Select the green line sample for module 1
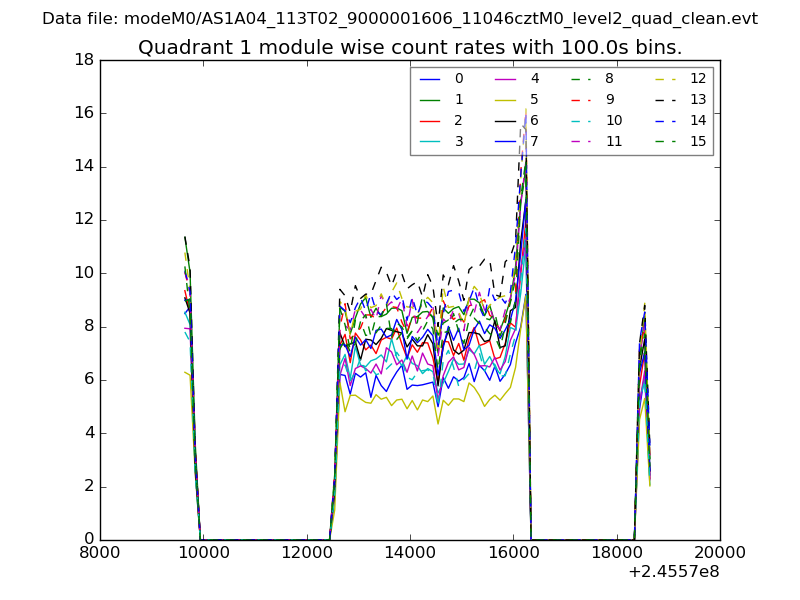Screen dimensions: 800x600 (431, 100)
